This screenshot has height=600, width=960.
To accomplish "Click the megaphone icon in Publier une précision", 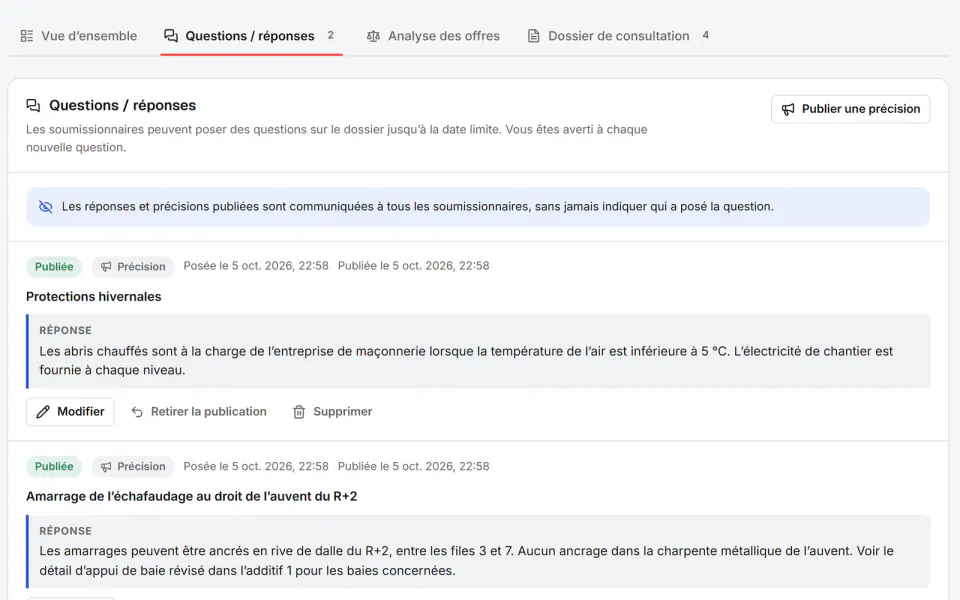I will point(788,109).
